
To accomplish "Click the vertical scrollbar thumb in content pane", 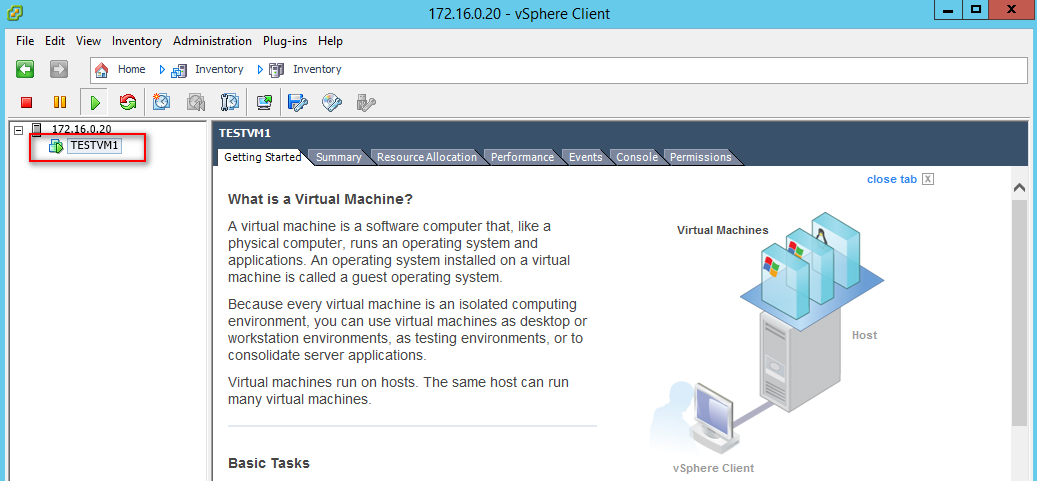I will coord(1019,311).
